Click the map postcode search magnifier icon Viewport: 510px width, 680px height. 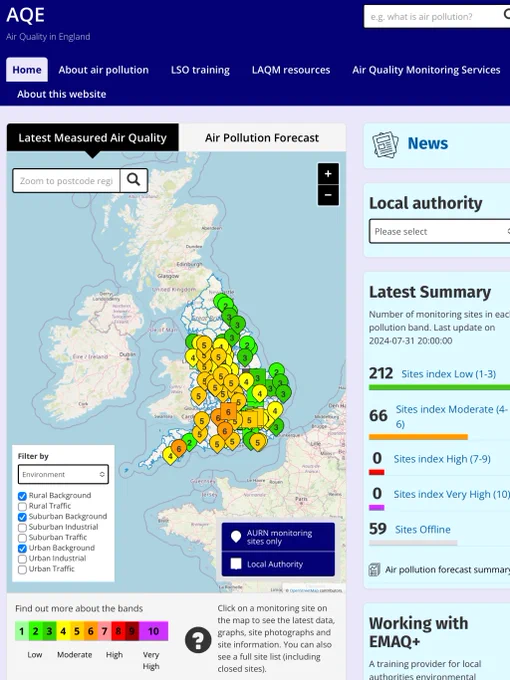134,180
